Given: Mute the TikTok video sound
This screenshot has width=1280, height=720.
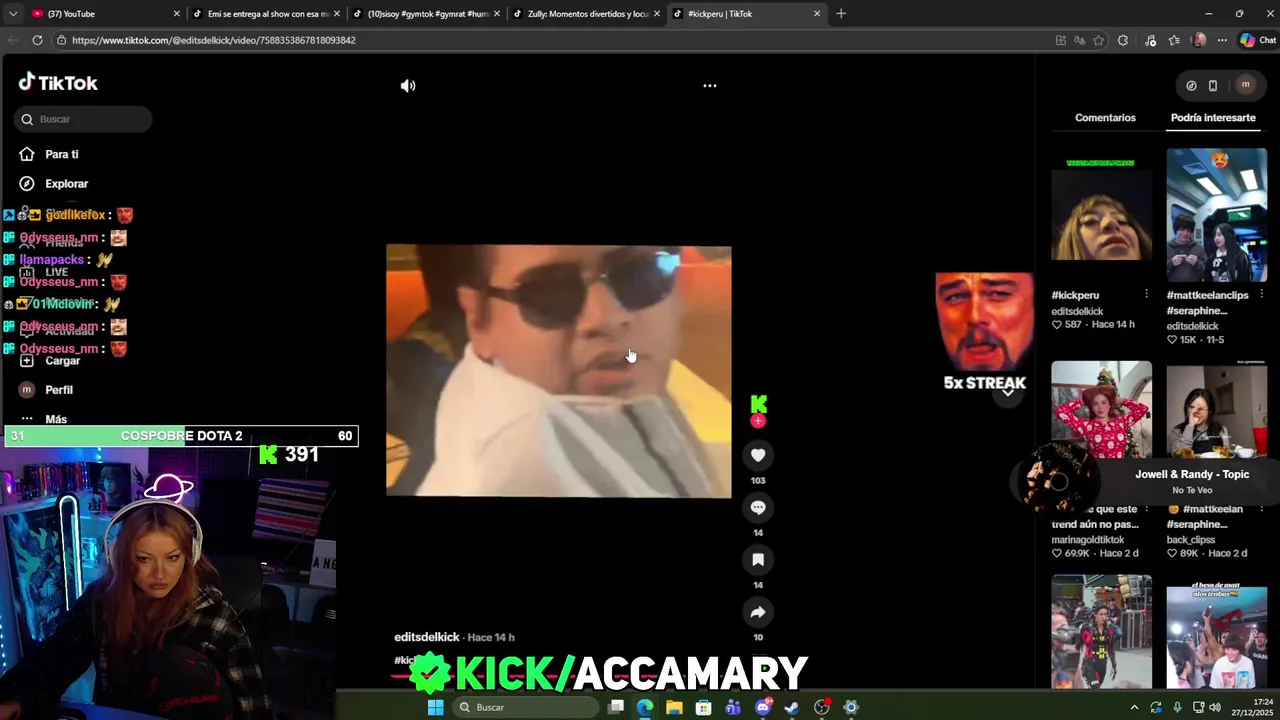Looking at the screenshot, I should click(x=408, y=86).
